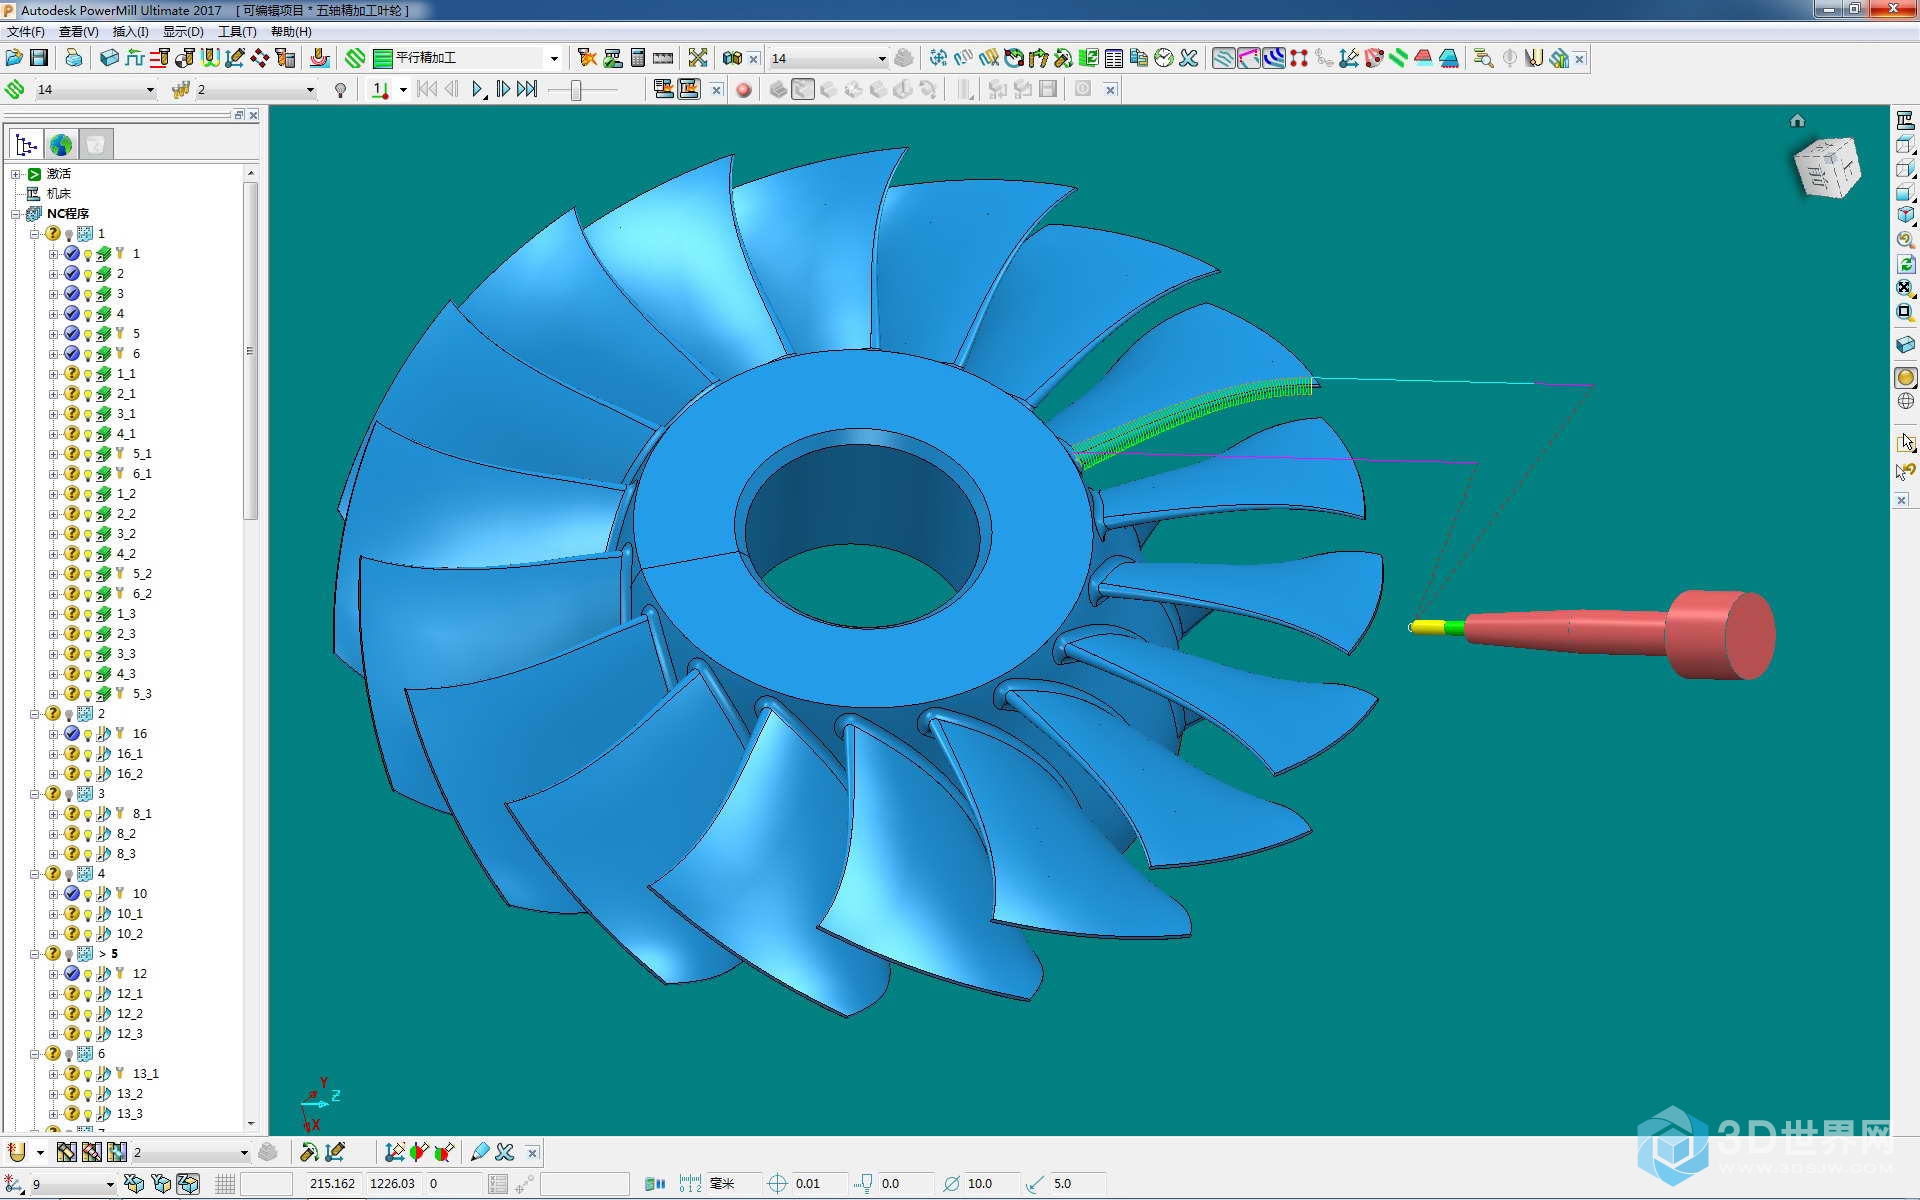Screen dimensions: 1920x1200
Task: Click the calculator icon in main toolbar
Action: 637,58
